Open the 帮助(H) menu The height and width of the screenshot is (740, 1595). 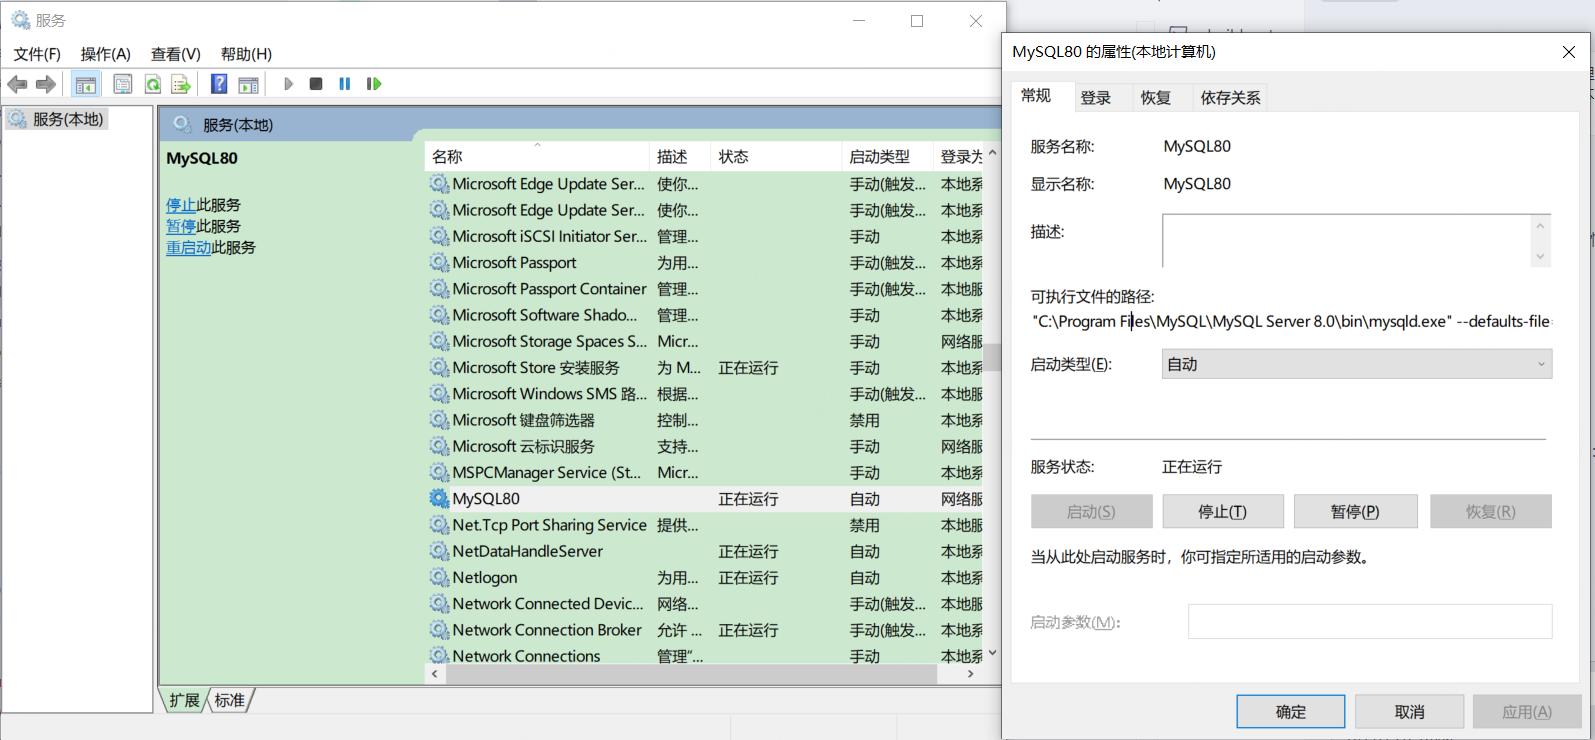coord(246,54)
